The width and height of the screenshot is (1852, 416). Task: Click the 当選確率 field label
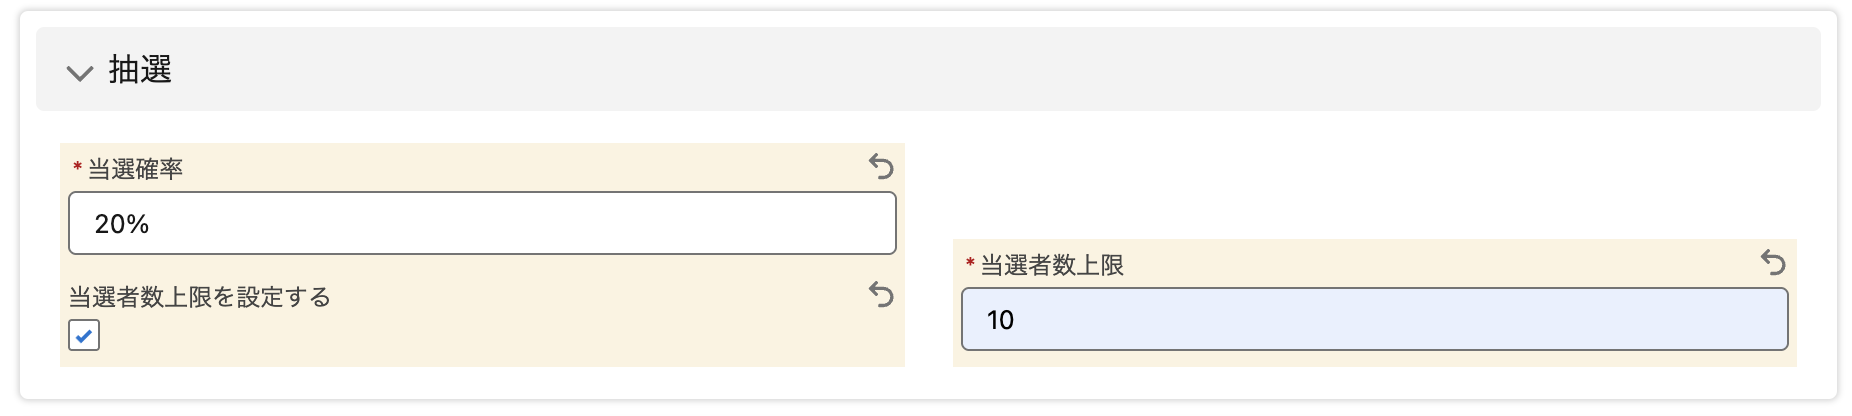click(135, 169)
